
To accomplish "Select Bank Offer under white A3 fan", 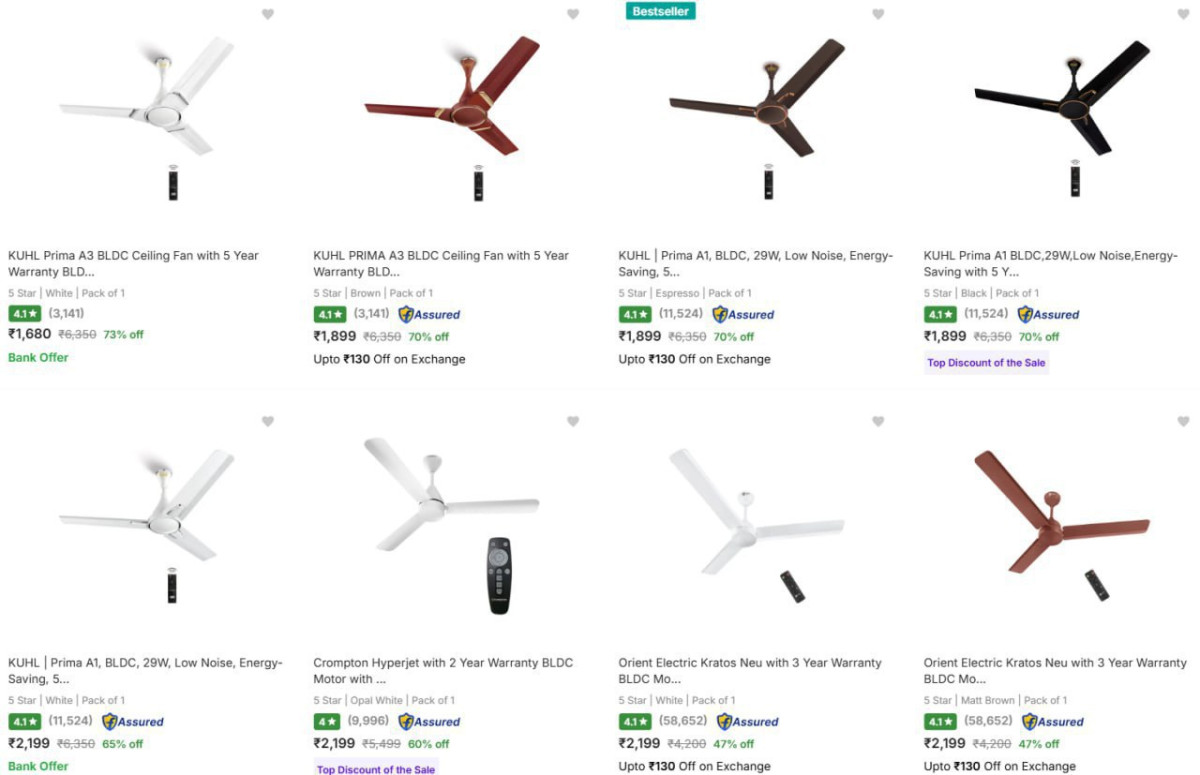I will 38,357.
